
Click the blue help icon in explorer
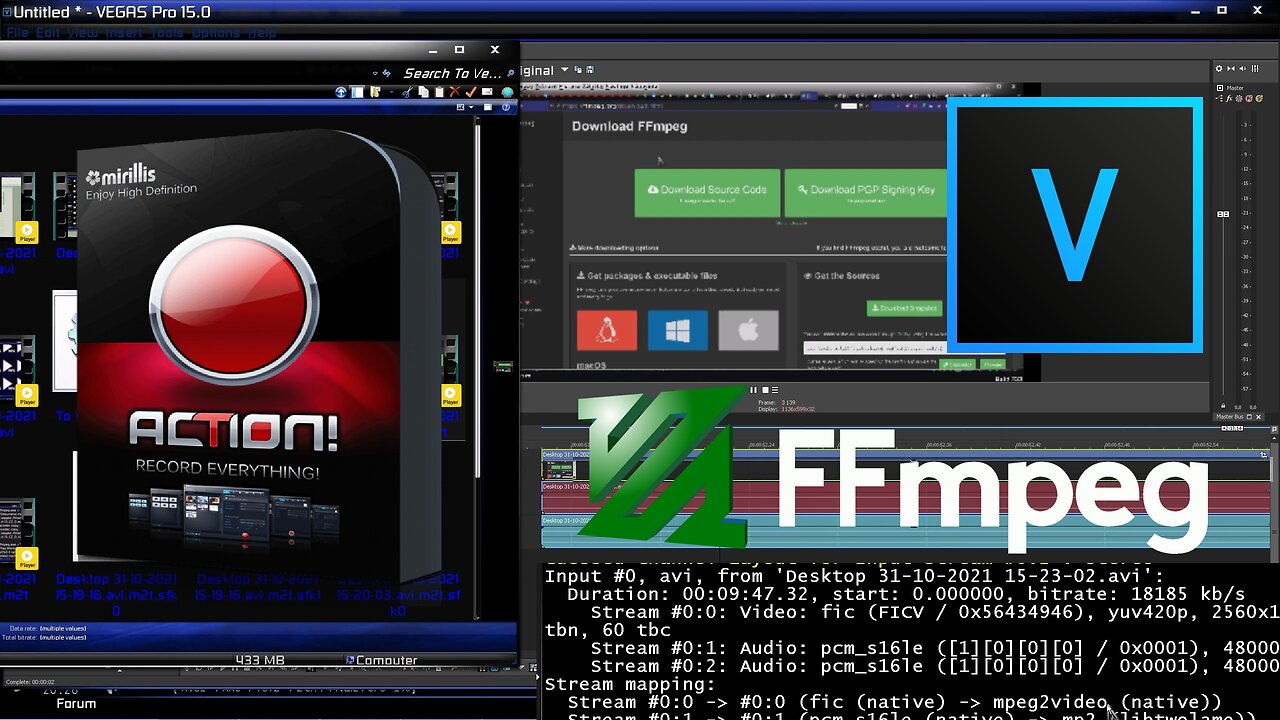coord(506,107)
